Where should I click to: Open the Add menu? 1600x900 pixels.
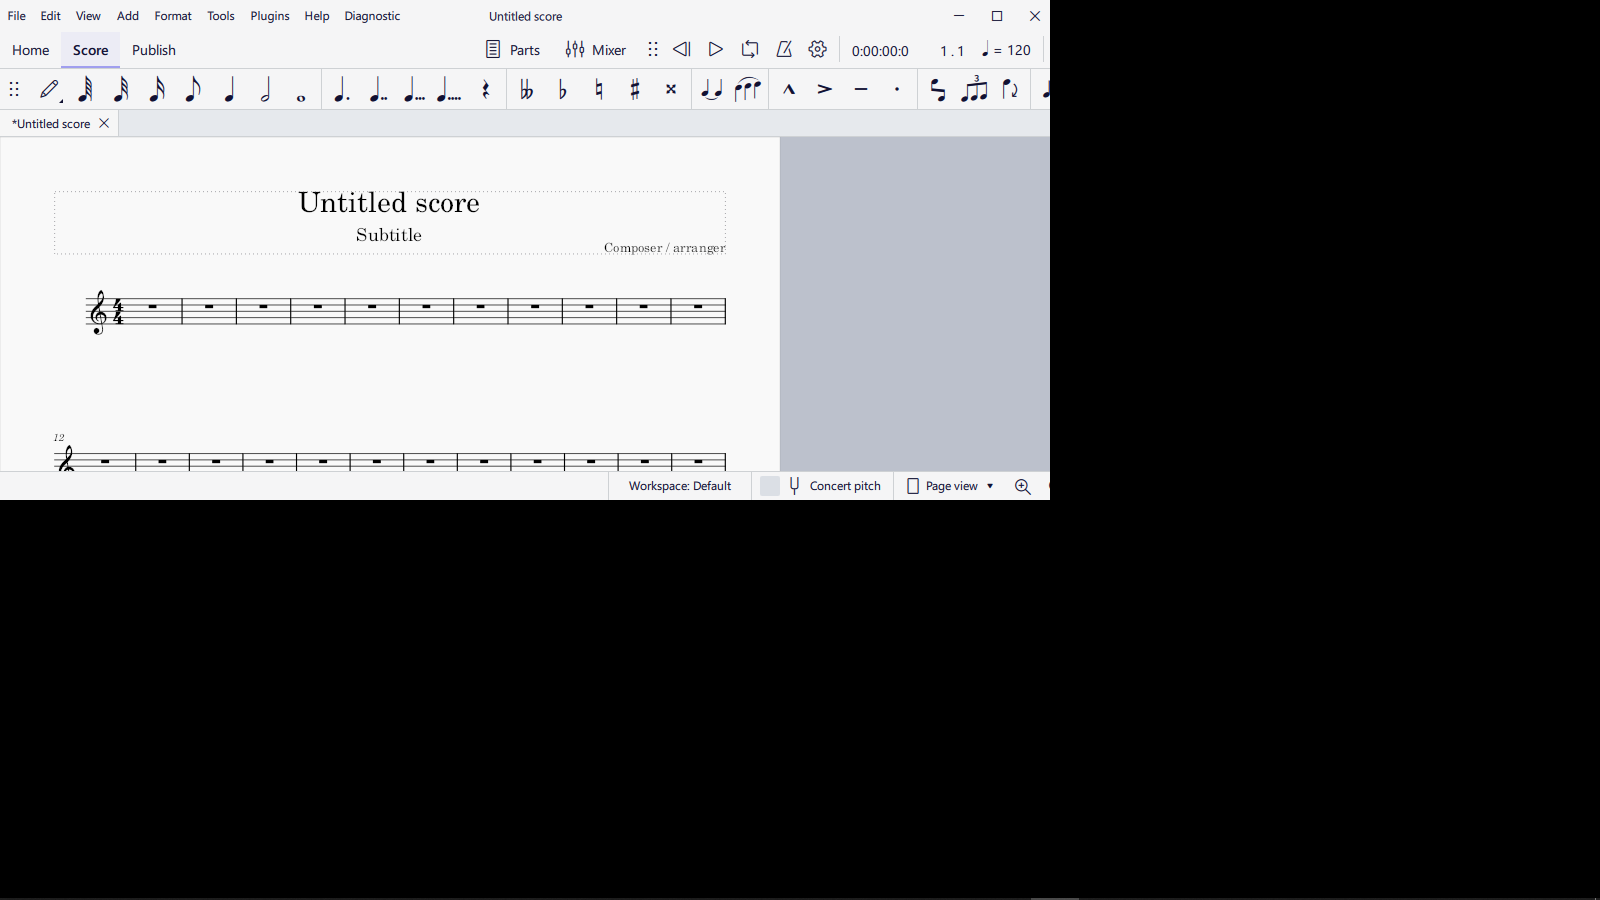click(x=128, y=17)
